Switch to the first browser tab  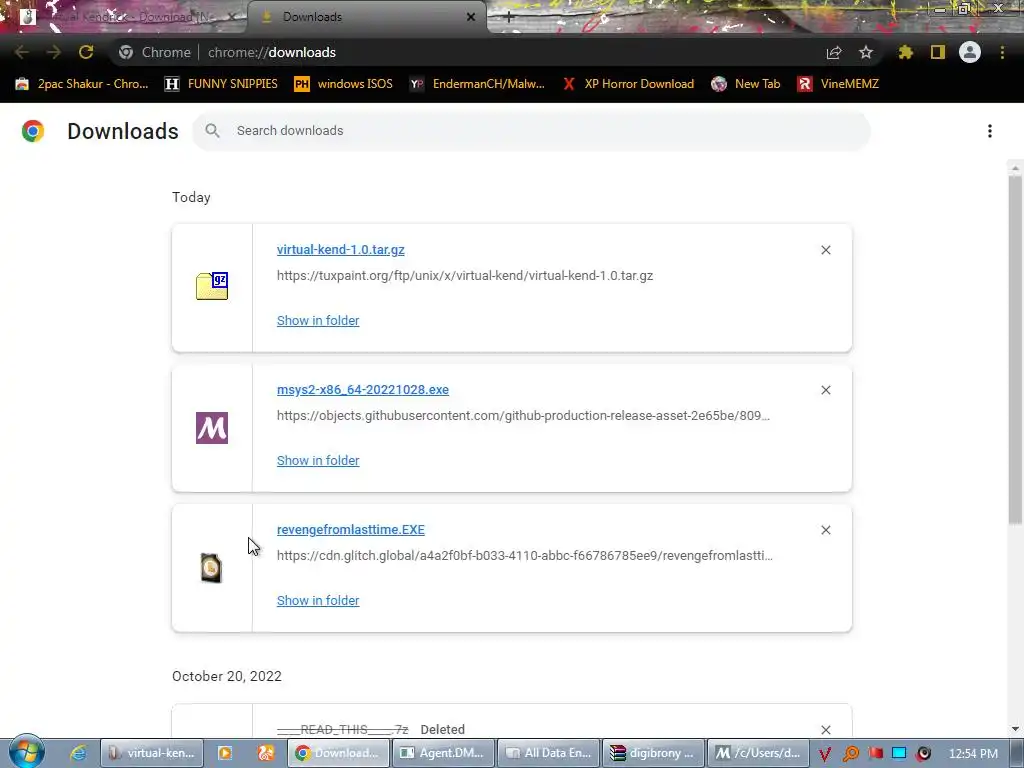[127, 17]
